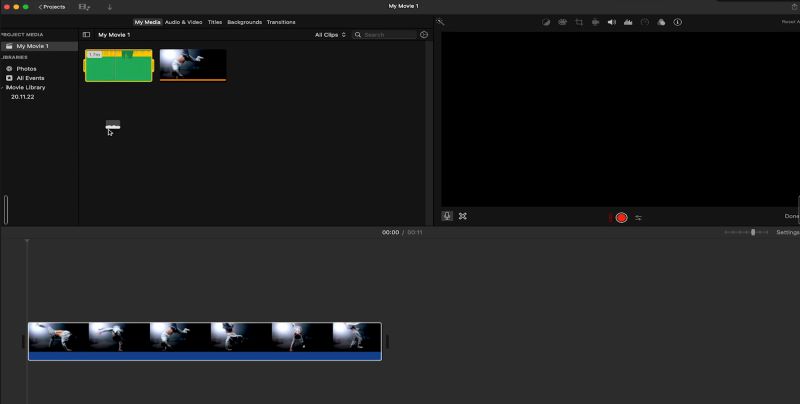
Task: Open the Backgrounds tab
Action: 244,22
